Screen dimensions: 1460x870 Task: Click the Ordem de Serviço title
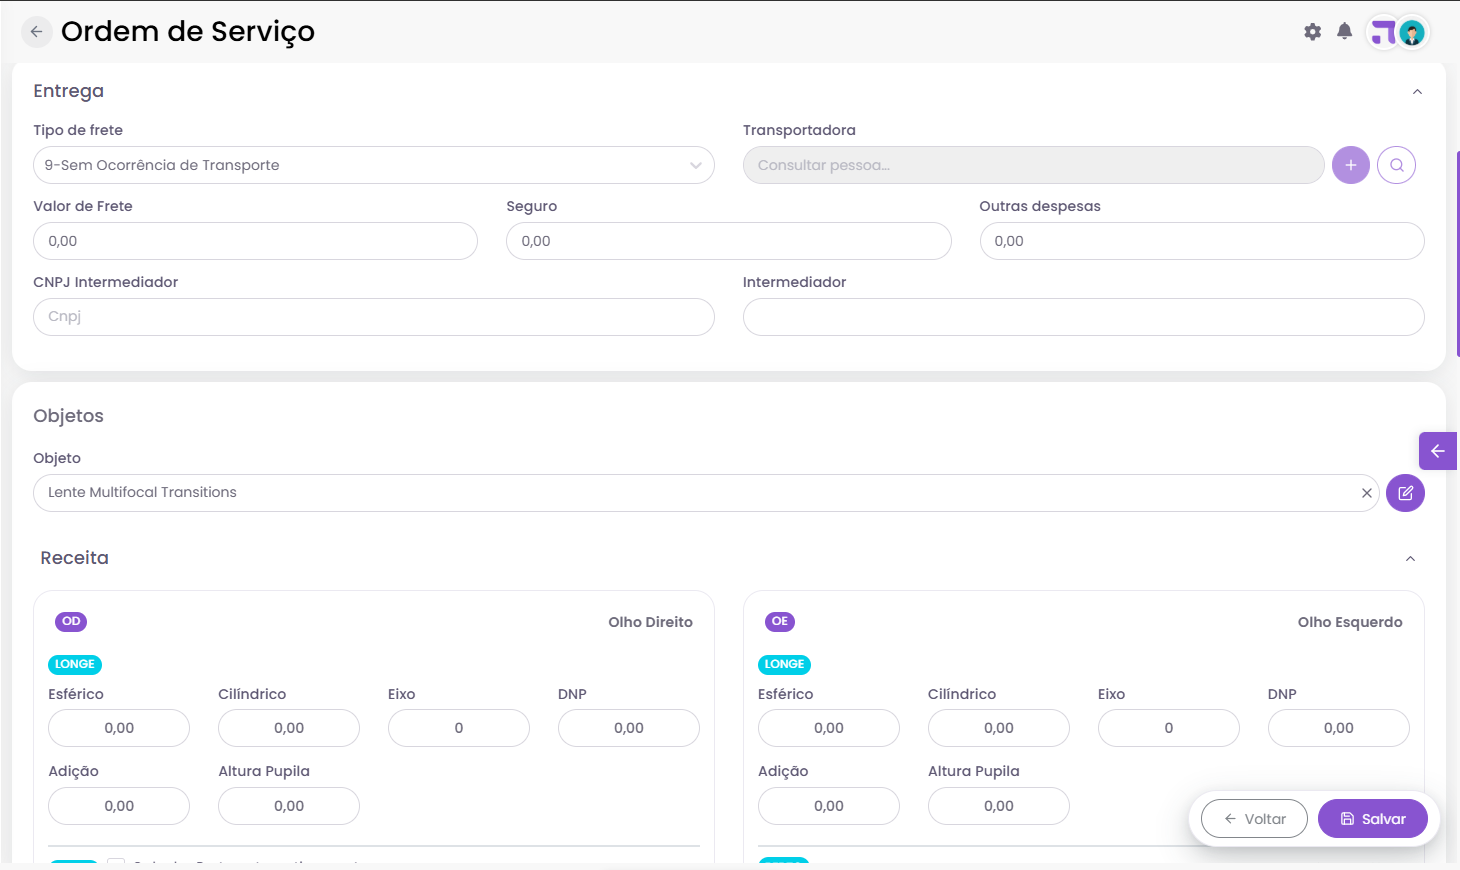pyautogui.click(x=188, y=32)
